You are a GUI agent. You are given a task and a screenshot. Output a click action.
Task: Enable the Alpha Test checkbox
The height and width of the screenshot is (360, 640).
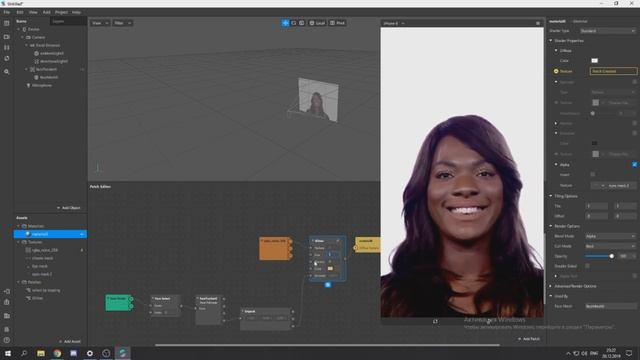(635, 276)
